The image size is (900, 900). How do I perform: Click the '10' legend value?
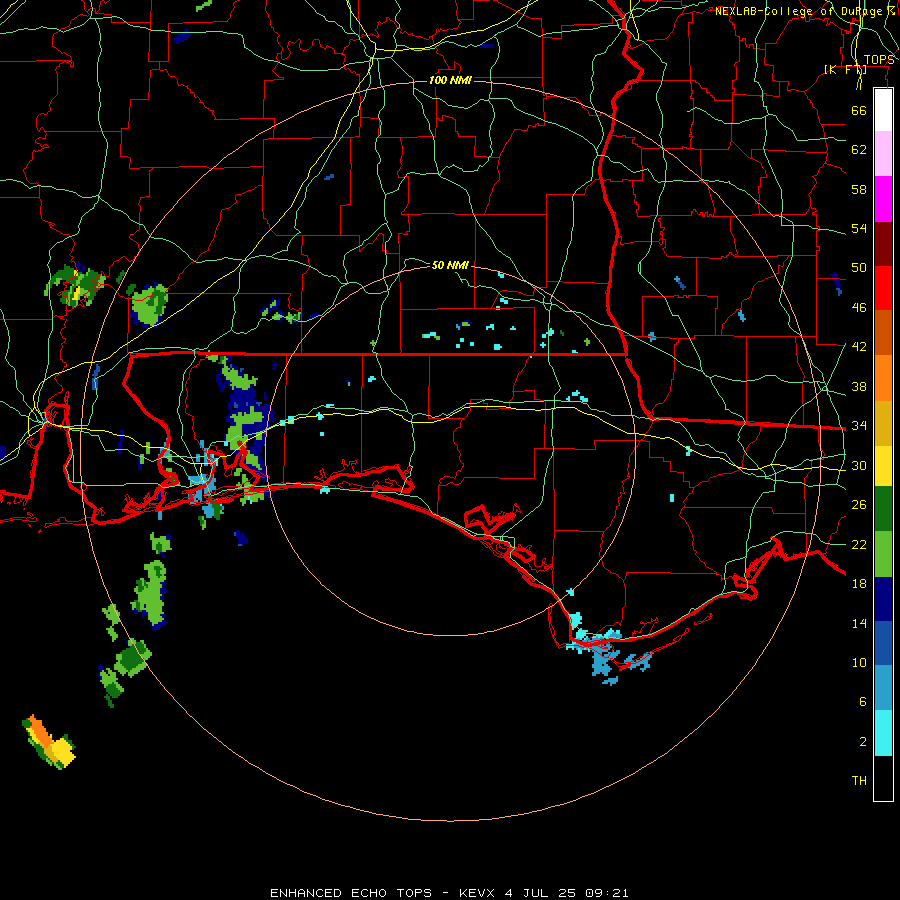click(859, 662)
